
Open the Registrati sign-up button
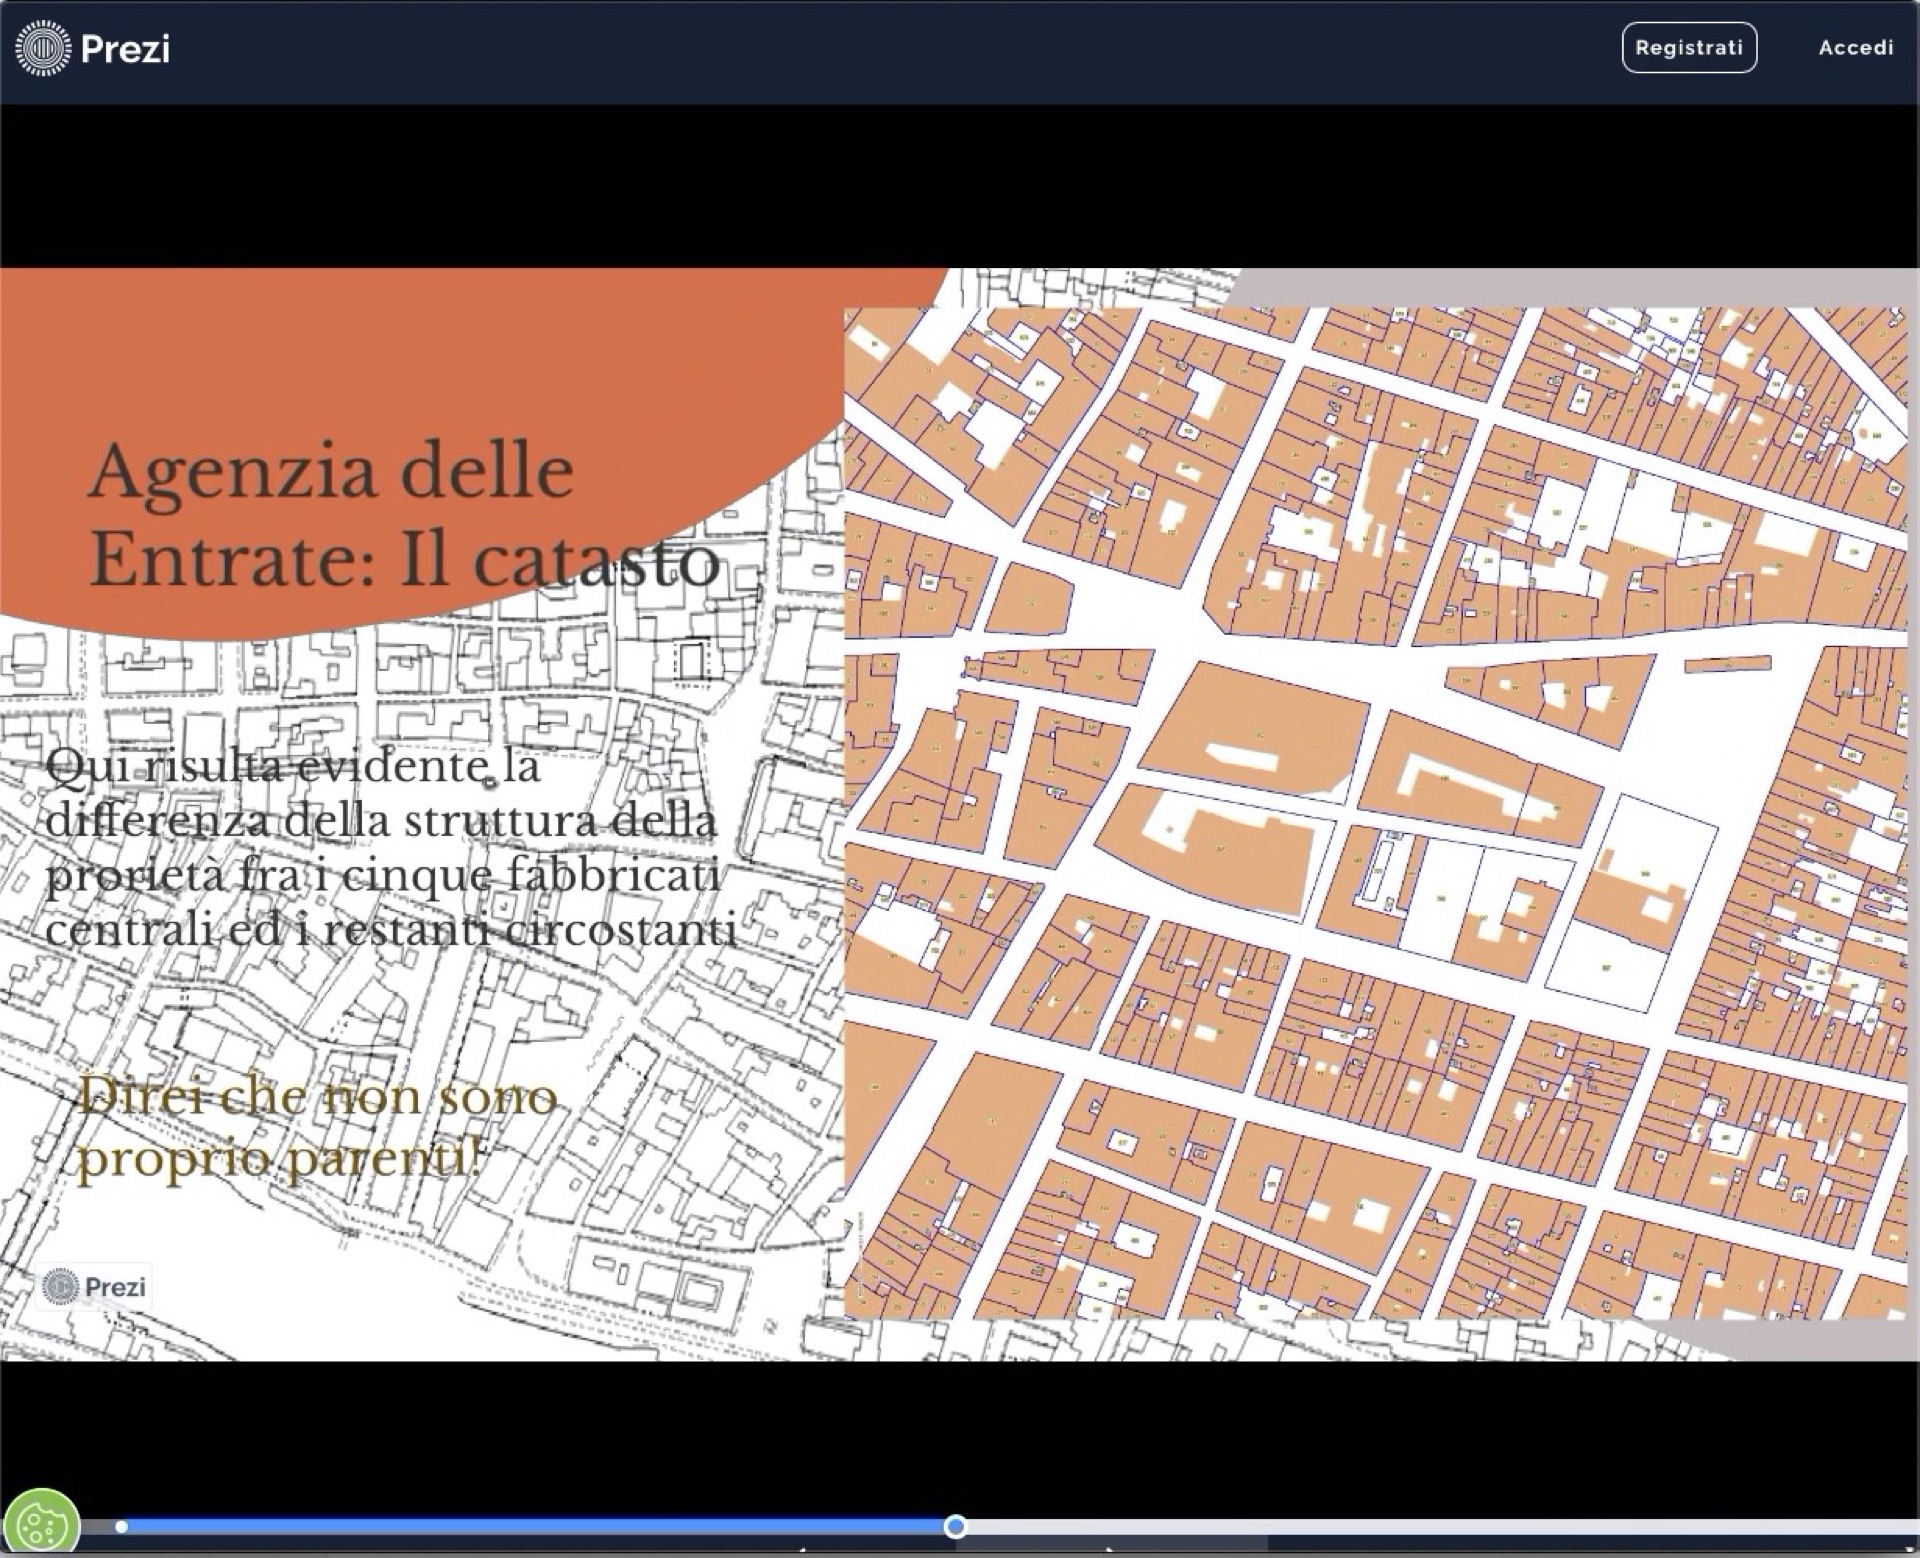(1689, 48)
